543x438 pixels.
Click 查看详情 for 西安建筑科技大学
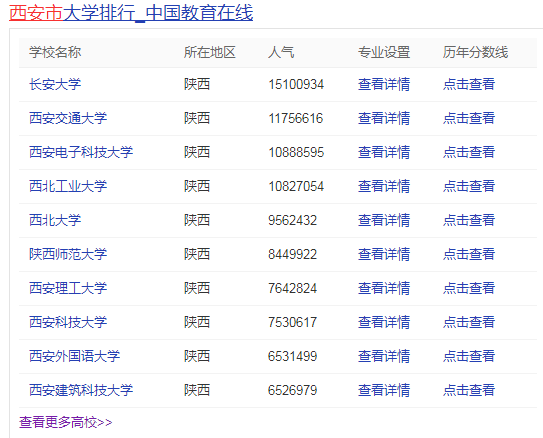(x=384, y=390)
